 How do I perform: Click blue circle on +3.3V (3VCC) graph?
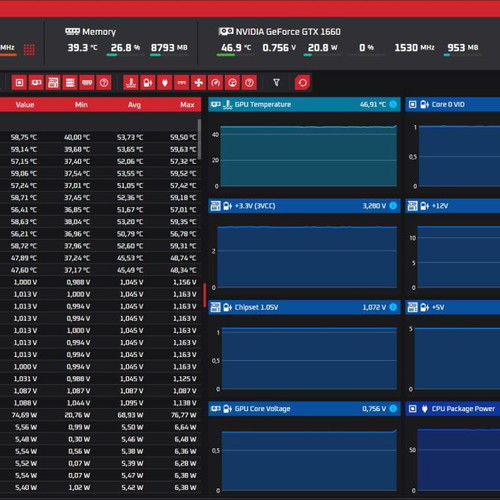click(x=393, y=206)
